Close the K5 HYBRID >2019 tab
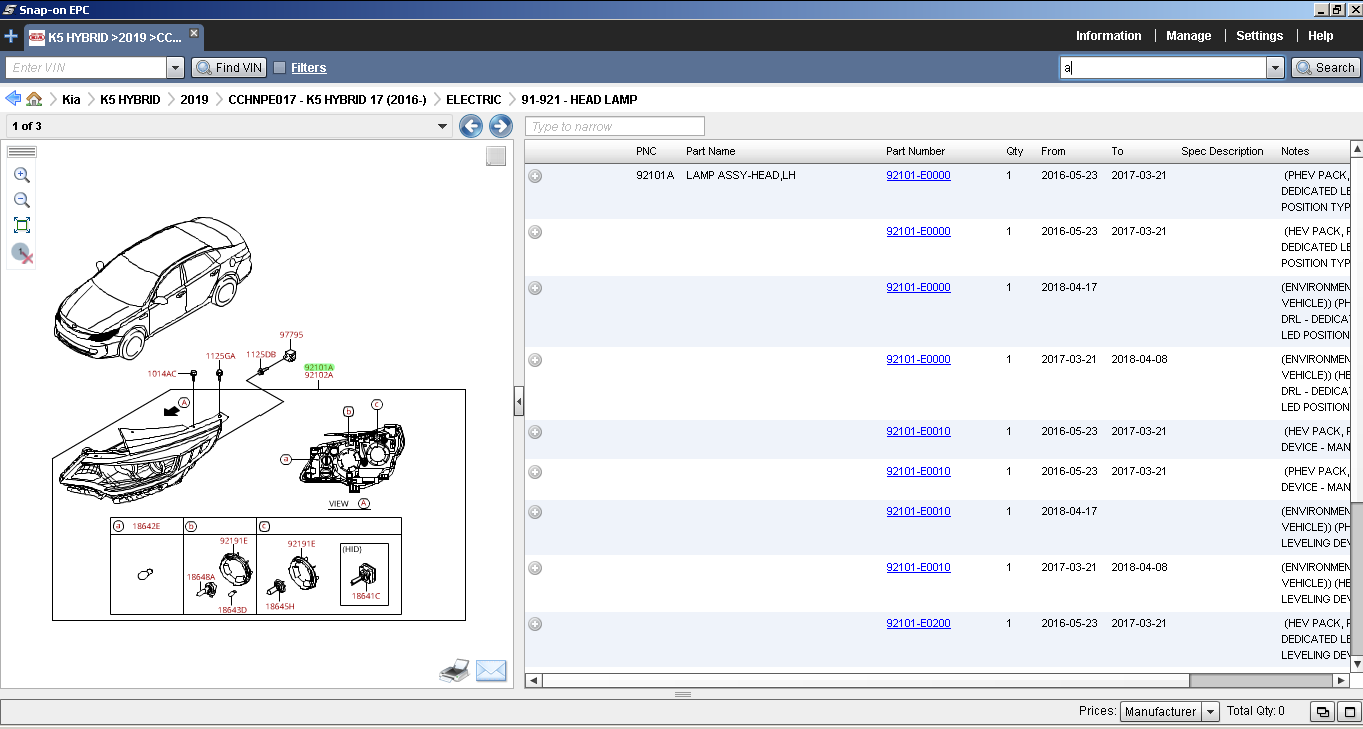 [x=194, y=33]
